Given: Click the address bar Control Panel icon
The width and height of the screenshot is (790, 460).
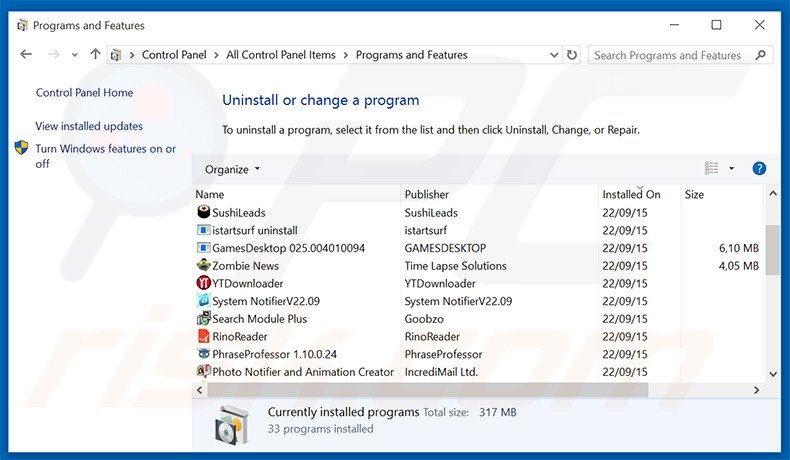Looking at the screenshot, I should [116, 55].
